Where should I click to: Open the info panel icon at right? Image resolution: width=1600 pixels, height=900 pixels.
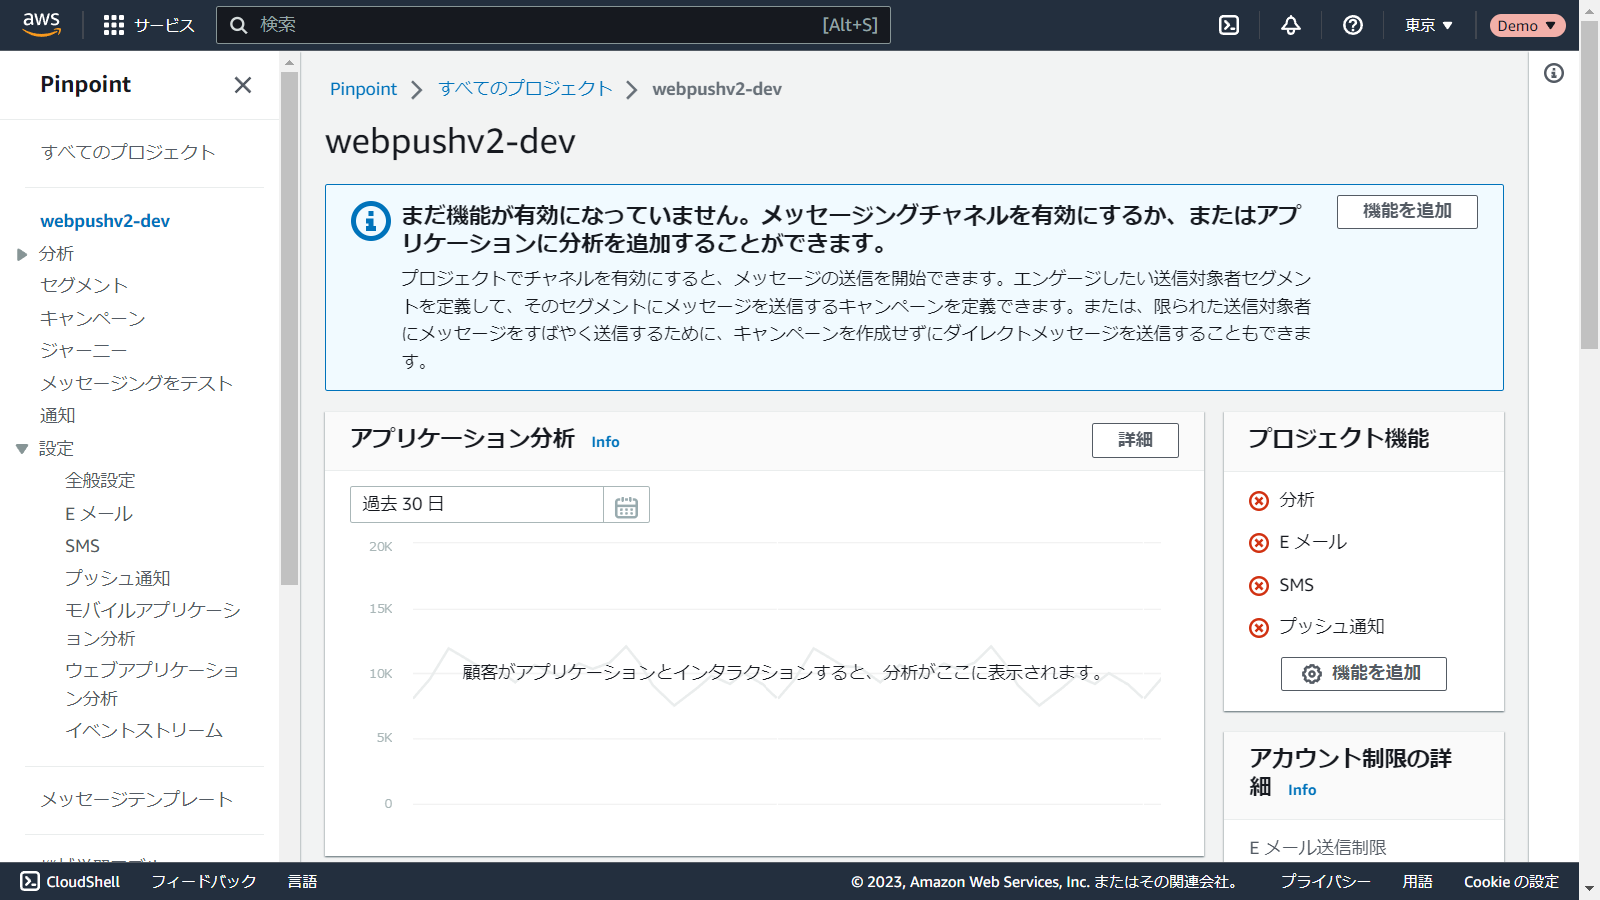coord(1553,73)
